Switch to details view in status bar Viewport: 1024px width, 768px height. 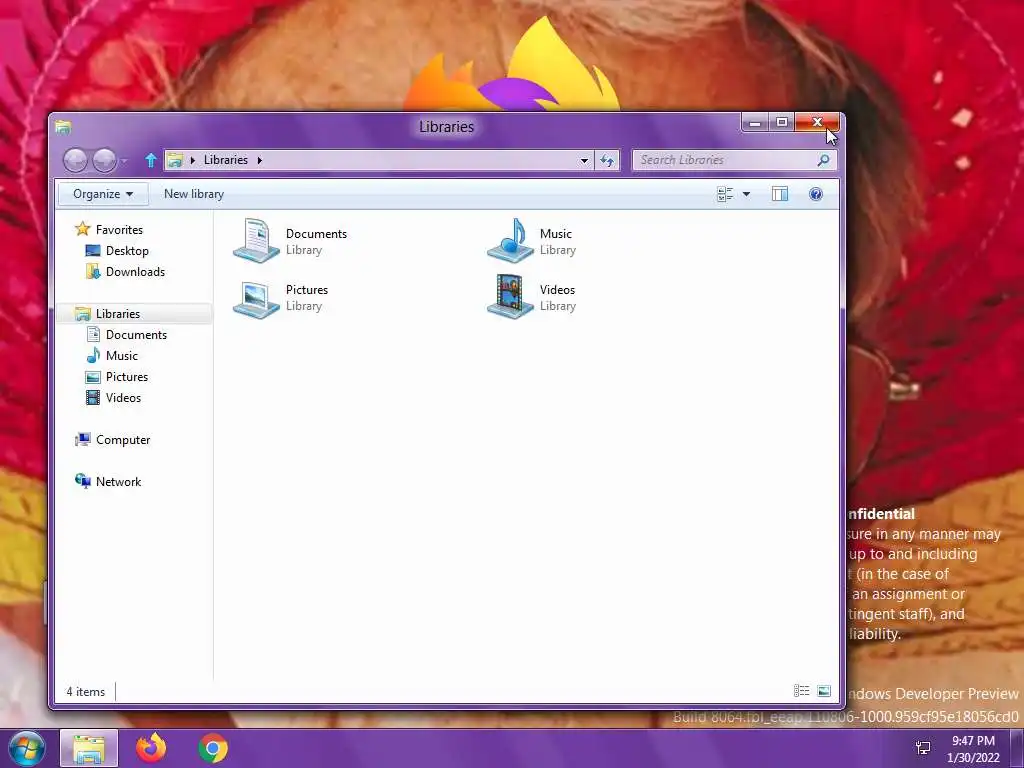[801, 691]
